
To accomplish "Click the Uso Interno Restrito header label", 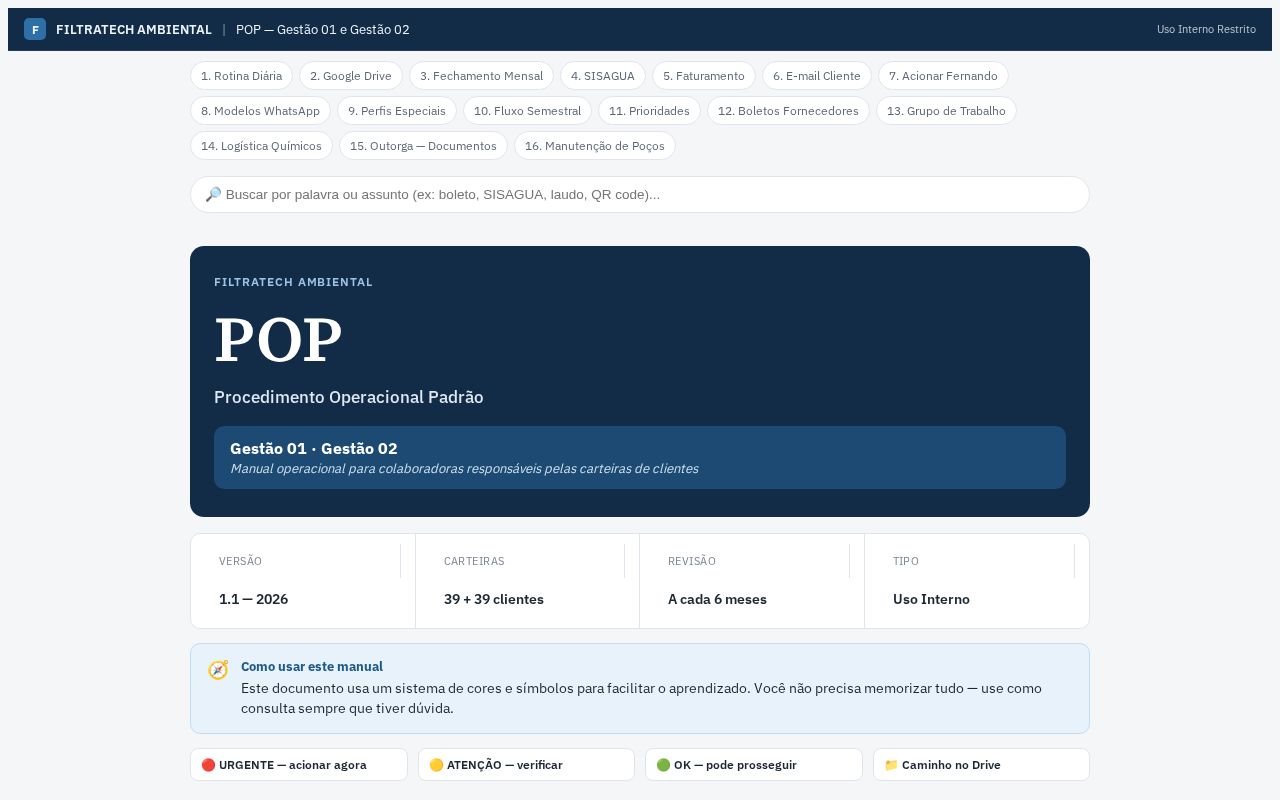I will (1206, 30).
